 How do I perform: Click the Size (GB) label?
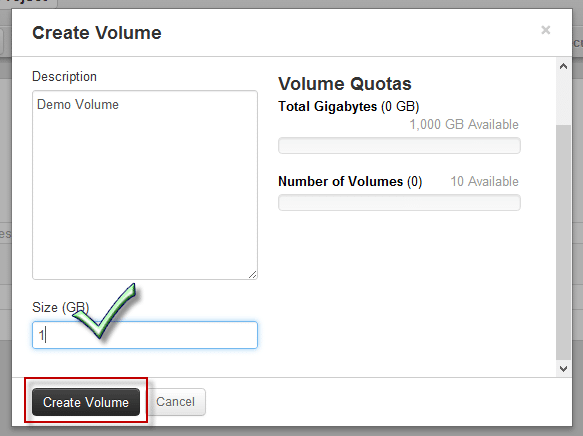pyautogui.click(x=61, y=307)
